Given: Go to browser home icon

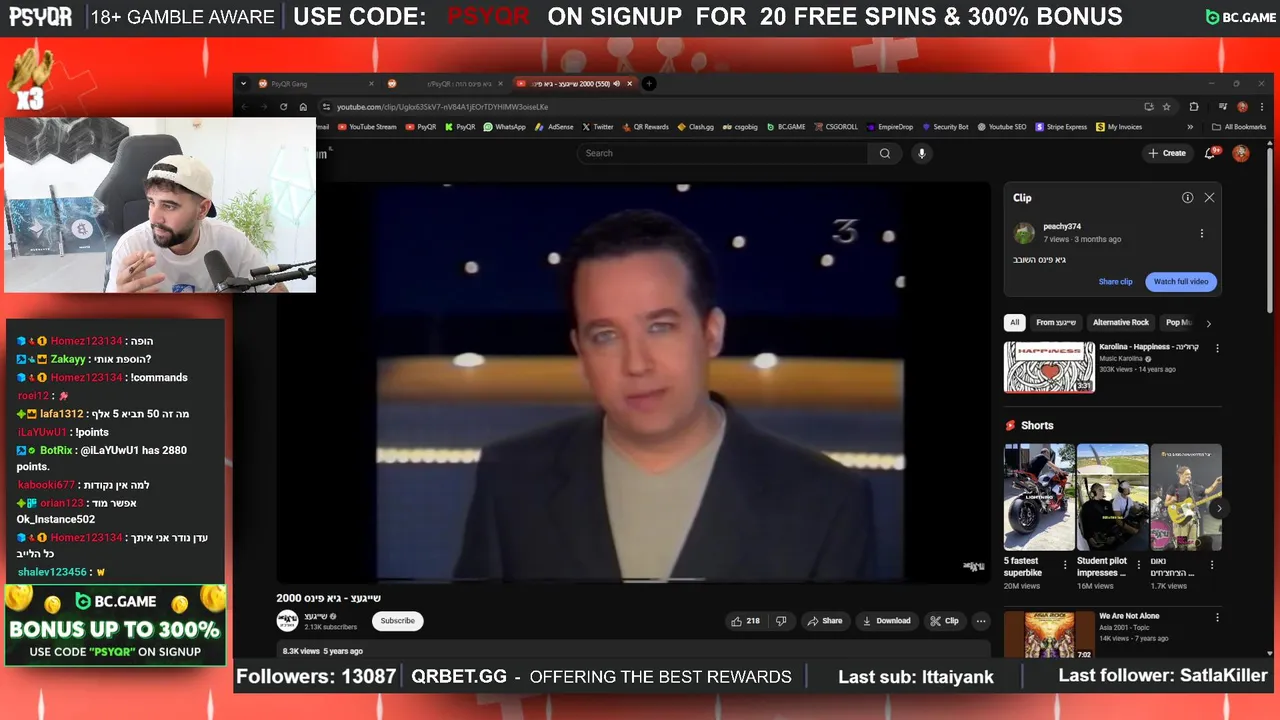Looking at the screenshot, I should (x=303, y=107).
